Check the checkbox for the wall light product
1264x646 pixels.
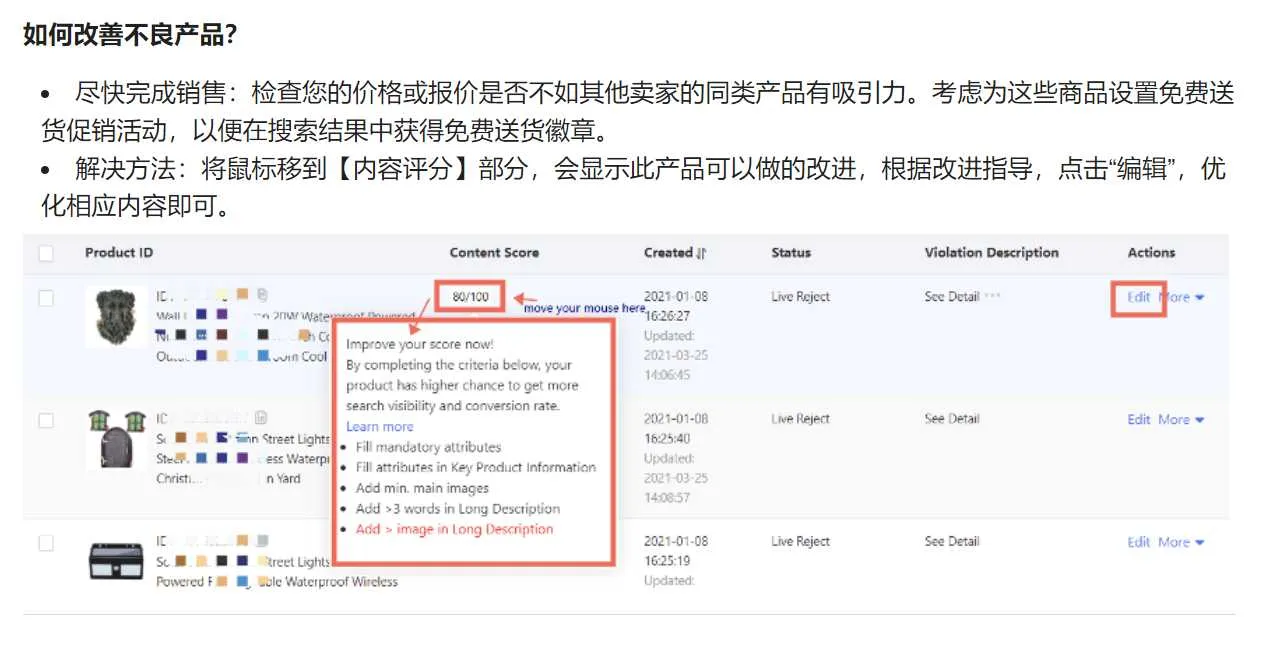(x=46, y=295)
